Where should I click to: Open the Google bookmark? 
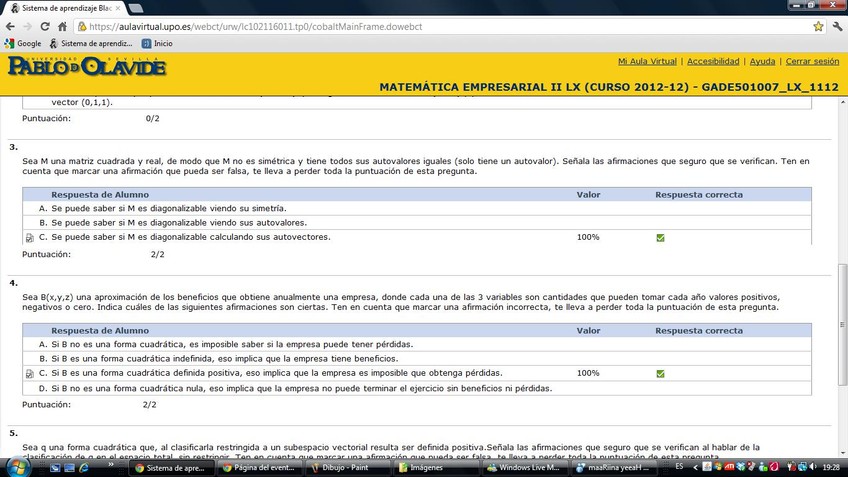[23, 44]
